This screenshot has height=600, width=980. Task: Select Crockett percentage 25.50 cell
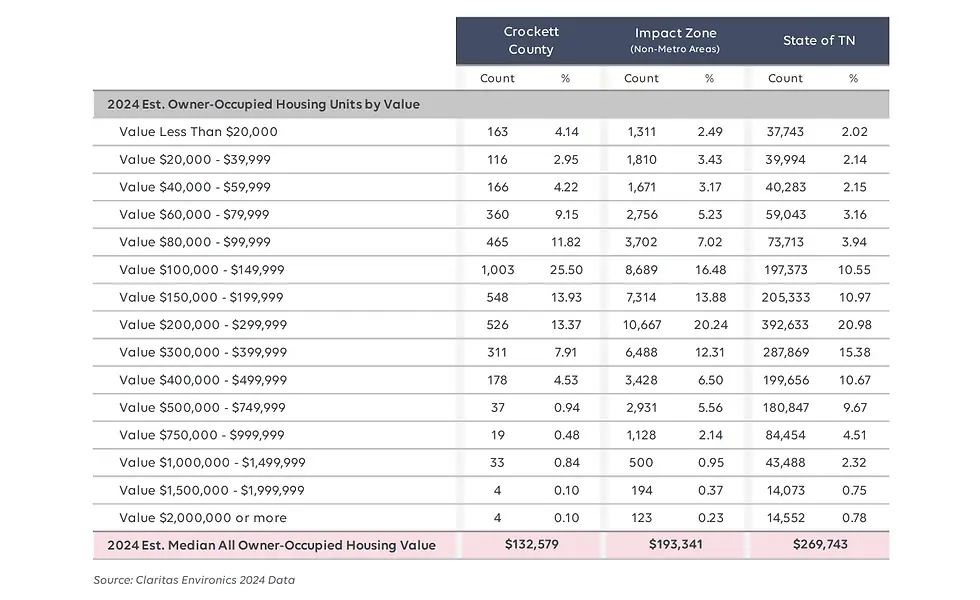click(566, 270)
